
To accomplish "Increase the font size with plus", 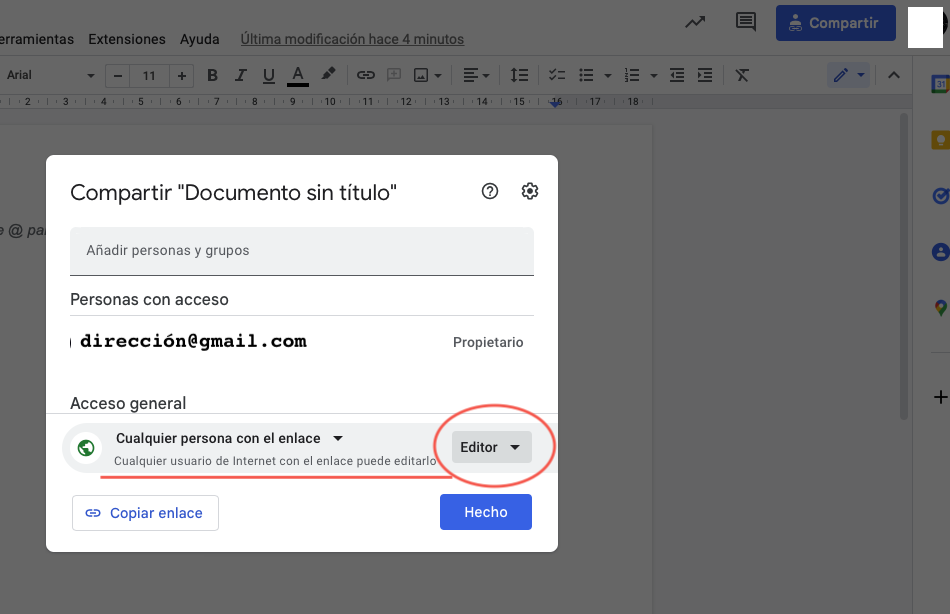I will pyautogui.click(x=182, y=76).
